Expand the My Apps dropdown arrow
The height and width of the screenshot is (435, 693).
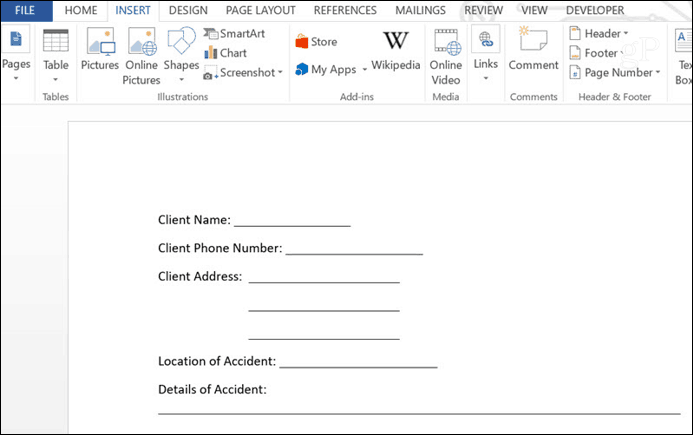pyautogui.click(x=365, y=70)
